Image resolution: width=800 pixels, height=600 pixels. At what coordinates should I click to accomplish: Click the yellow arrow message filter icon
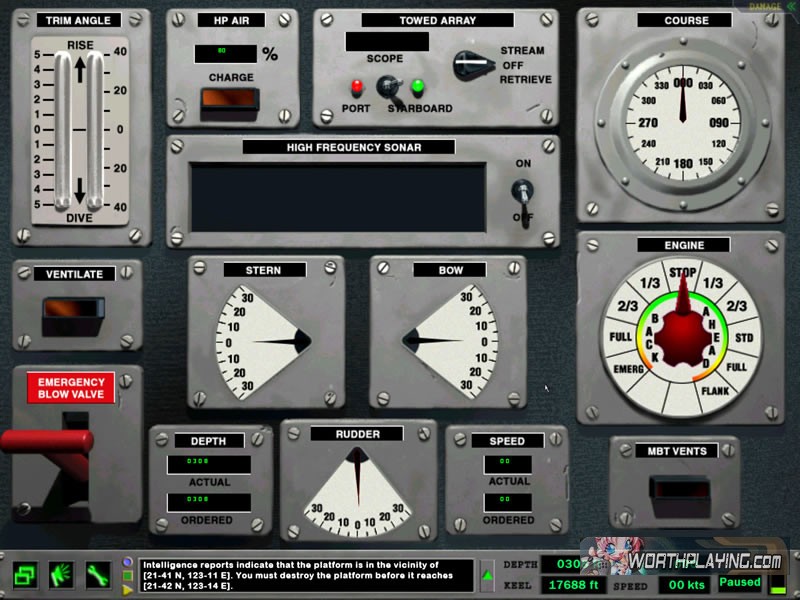(127, 588)
